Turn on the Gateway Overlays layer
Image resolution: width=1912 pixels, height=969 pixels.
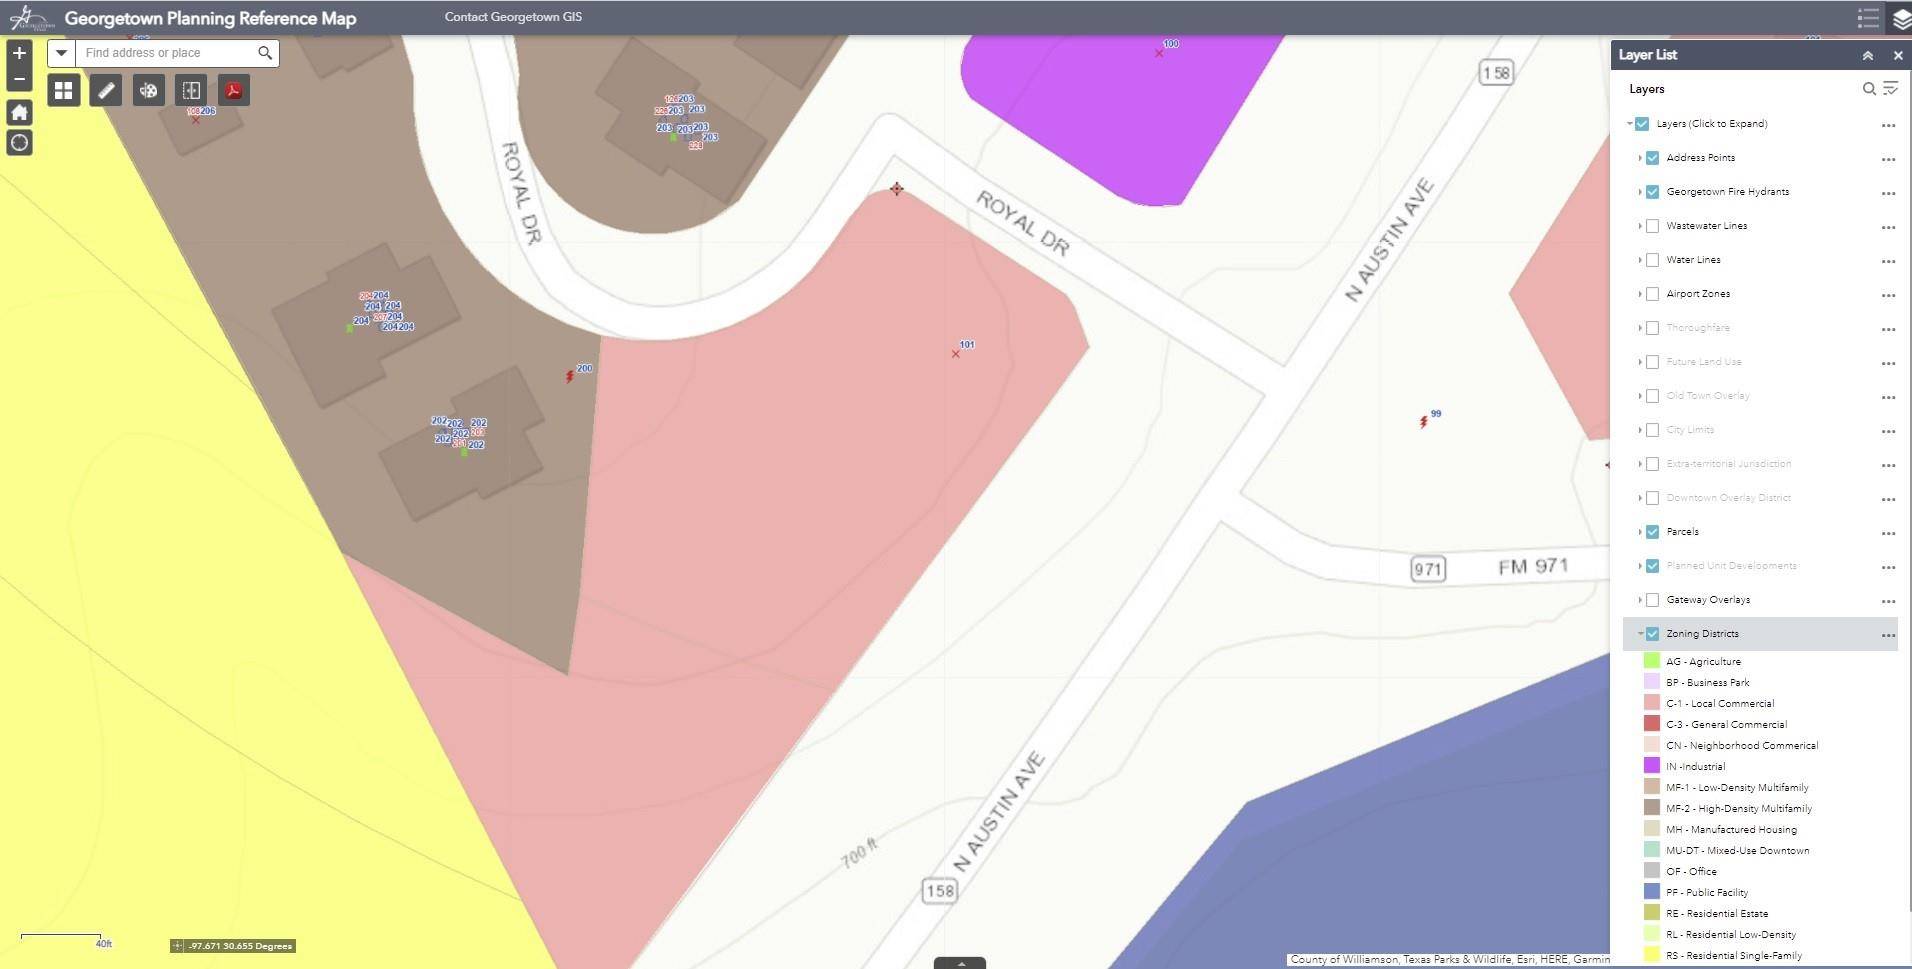pyautogui.click(x=1652, y=600)
